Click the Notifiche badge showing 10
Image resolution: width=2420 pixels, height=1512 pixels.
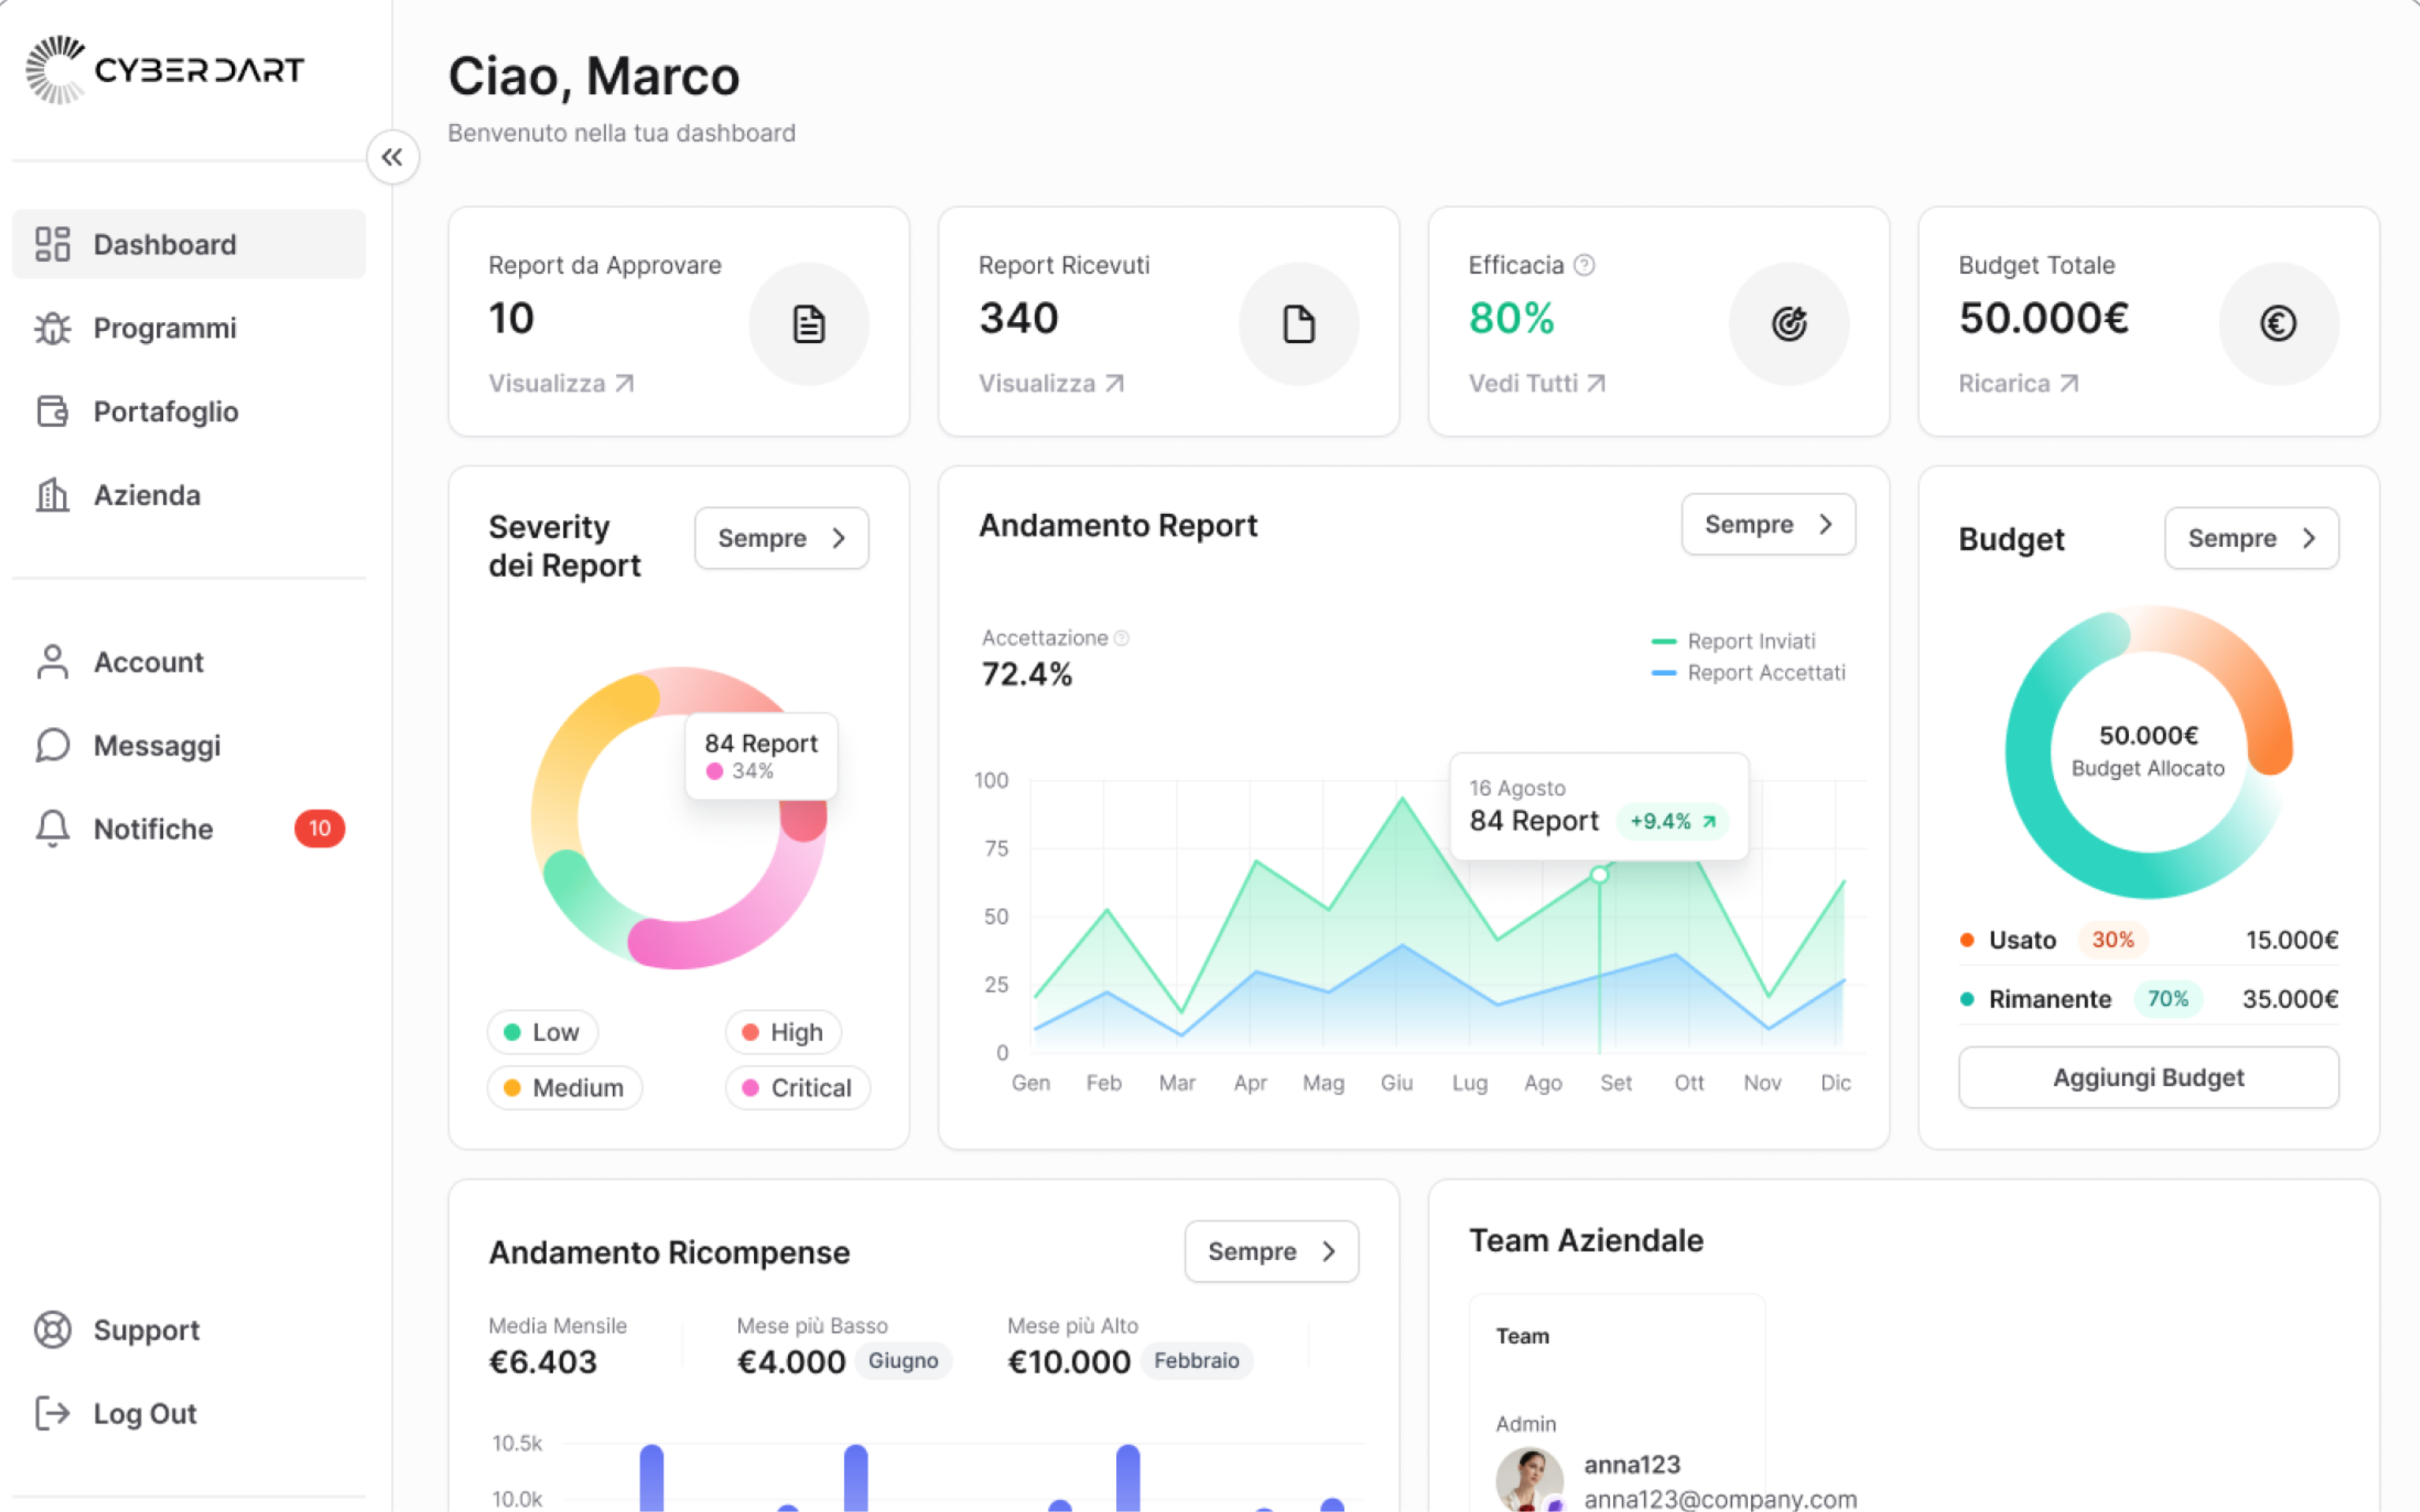coord(319,828)
